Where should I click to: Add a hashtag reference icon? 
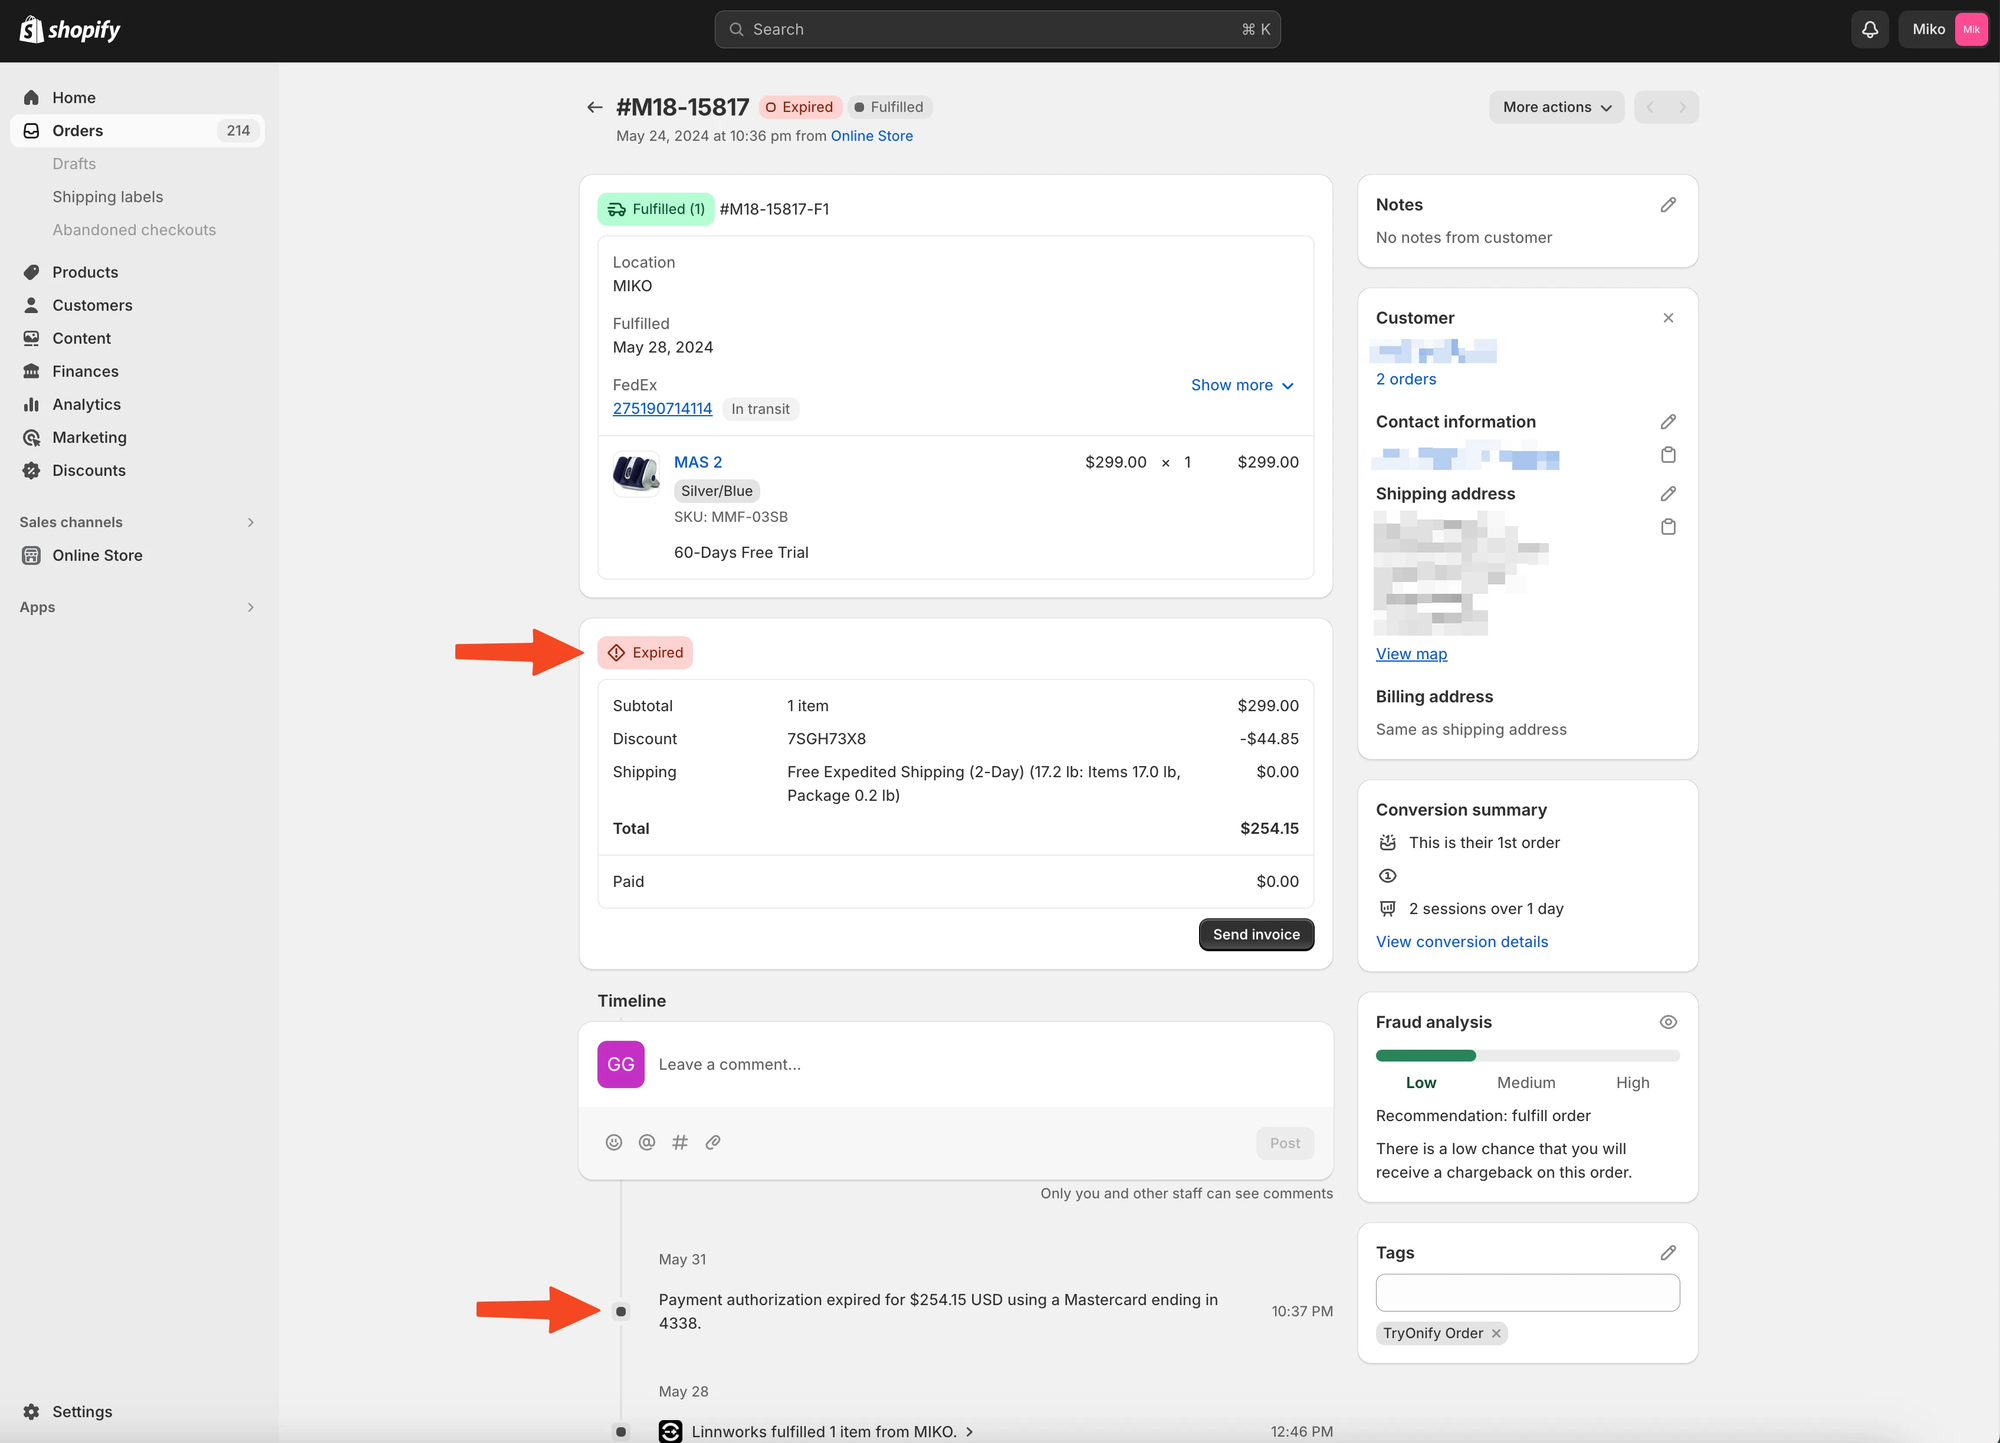pos(680,1142)
